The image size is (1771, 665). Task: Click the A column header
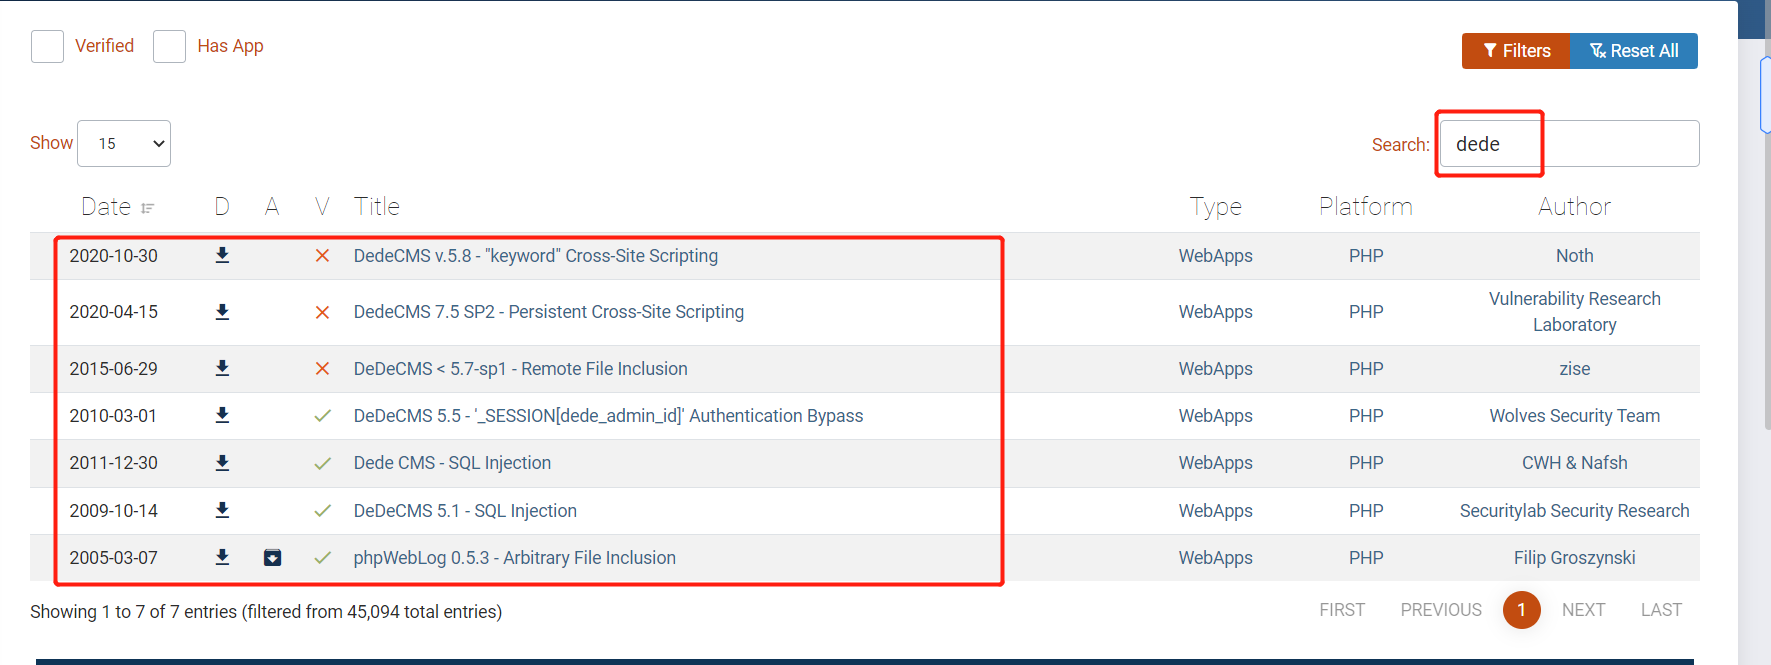click(x=272, y=207)
